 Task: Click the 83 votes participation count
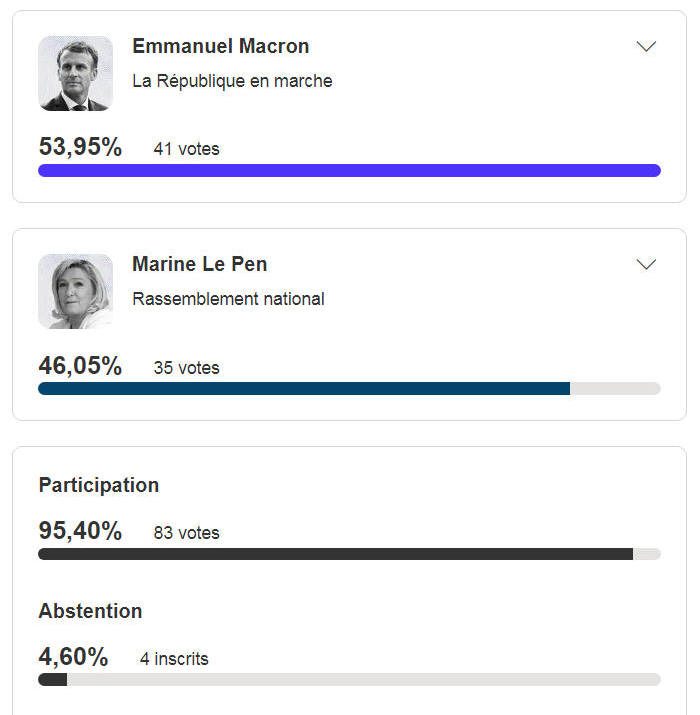point(187,533)
